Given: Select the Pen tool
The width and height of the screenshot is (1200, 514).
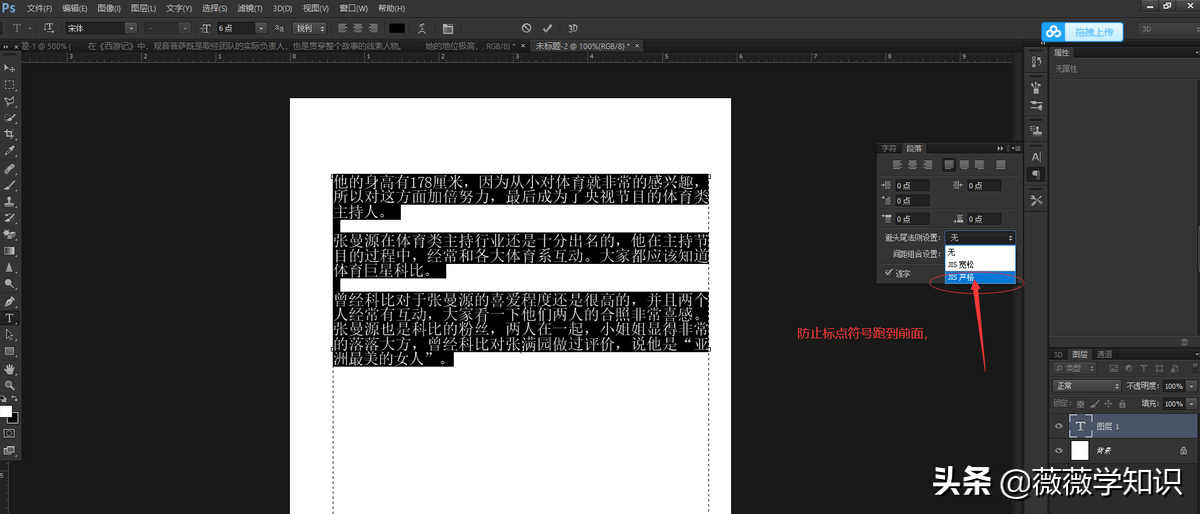Looking at the screenshot, I should tap(10, 301).
